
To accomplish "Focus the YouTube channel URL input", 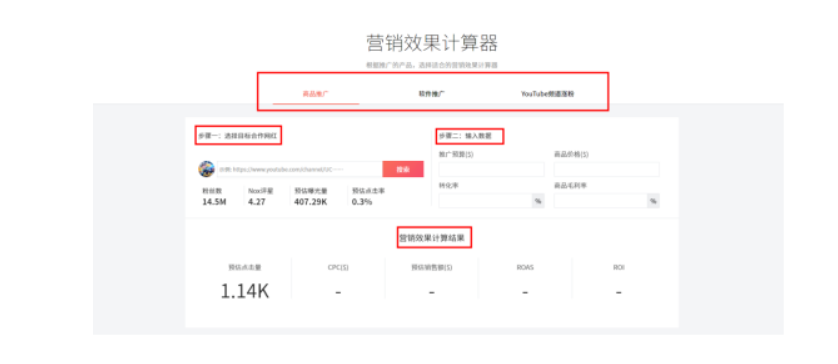I will [299, 169].
